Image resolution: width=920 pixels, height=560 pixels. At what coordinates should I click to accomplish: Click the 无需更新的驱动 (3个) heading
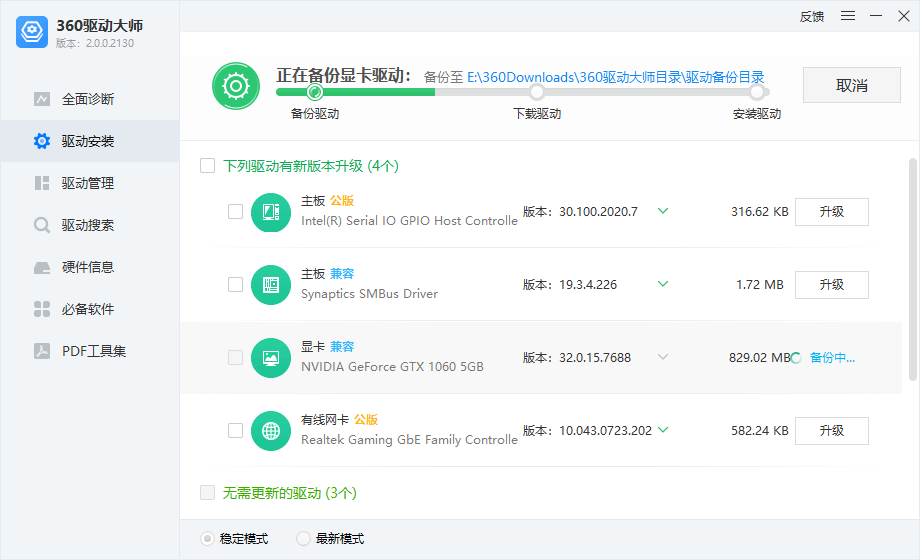(290, 492)
